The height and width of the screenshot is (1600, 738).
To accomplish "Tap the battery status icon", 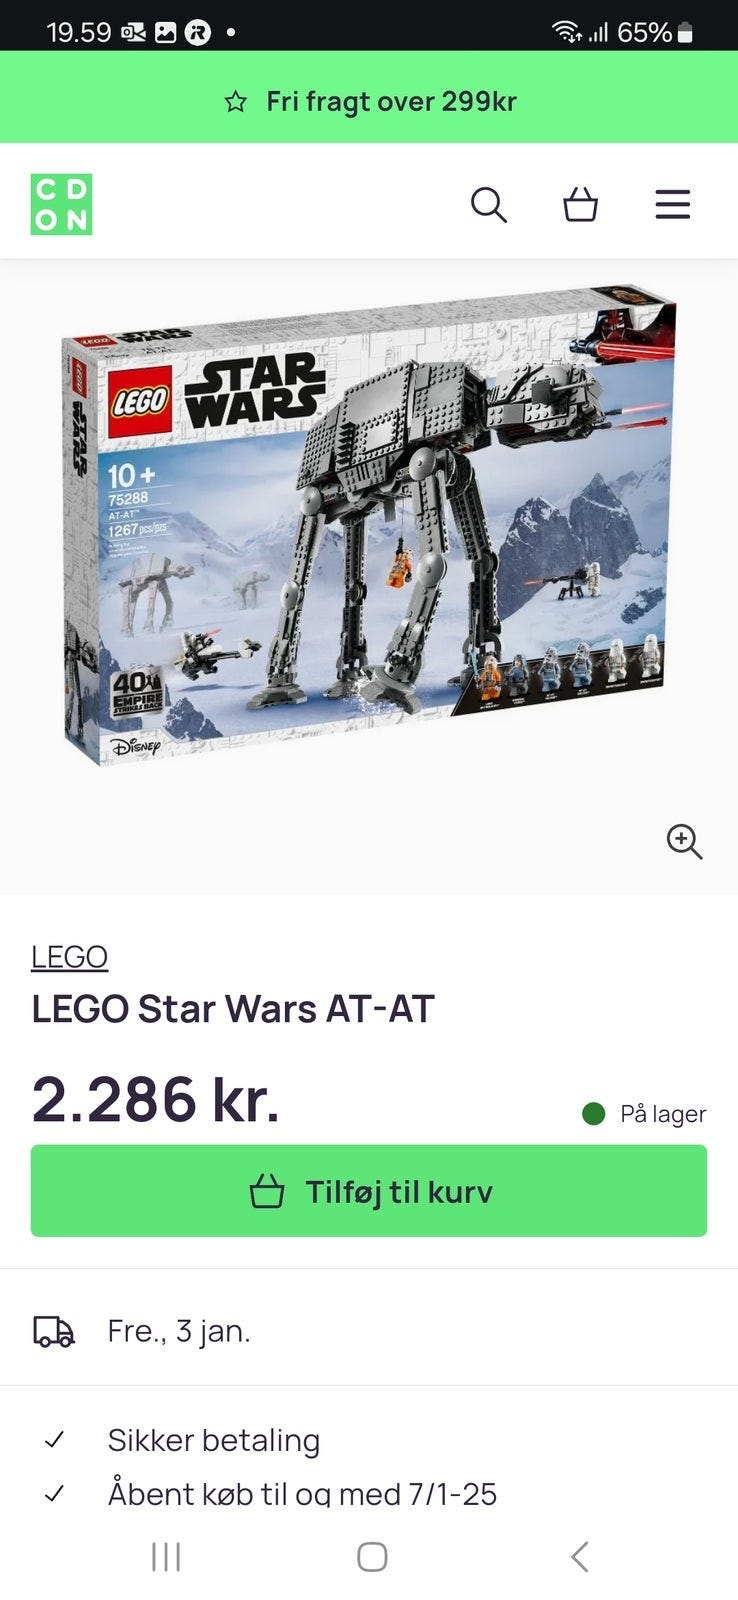I will point(685,33).
